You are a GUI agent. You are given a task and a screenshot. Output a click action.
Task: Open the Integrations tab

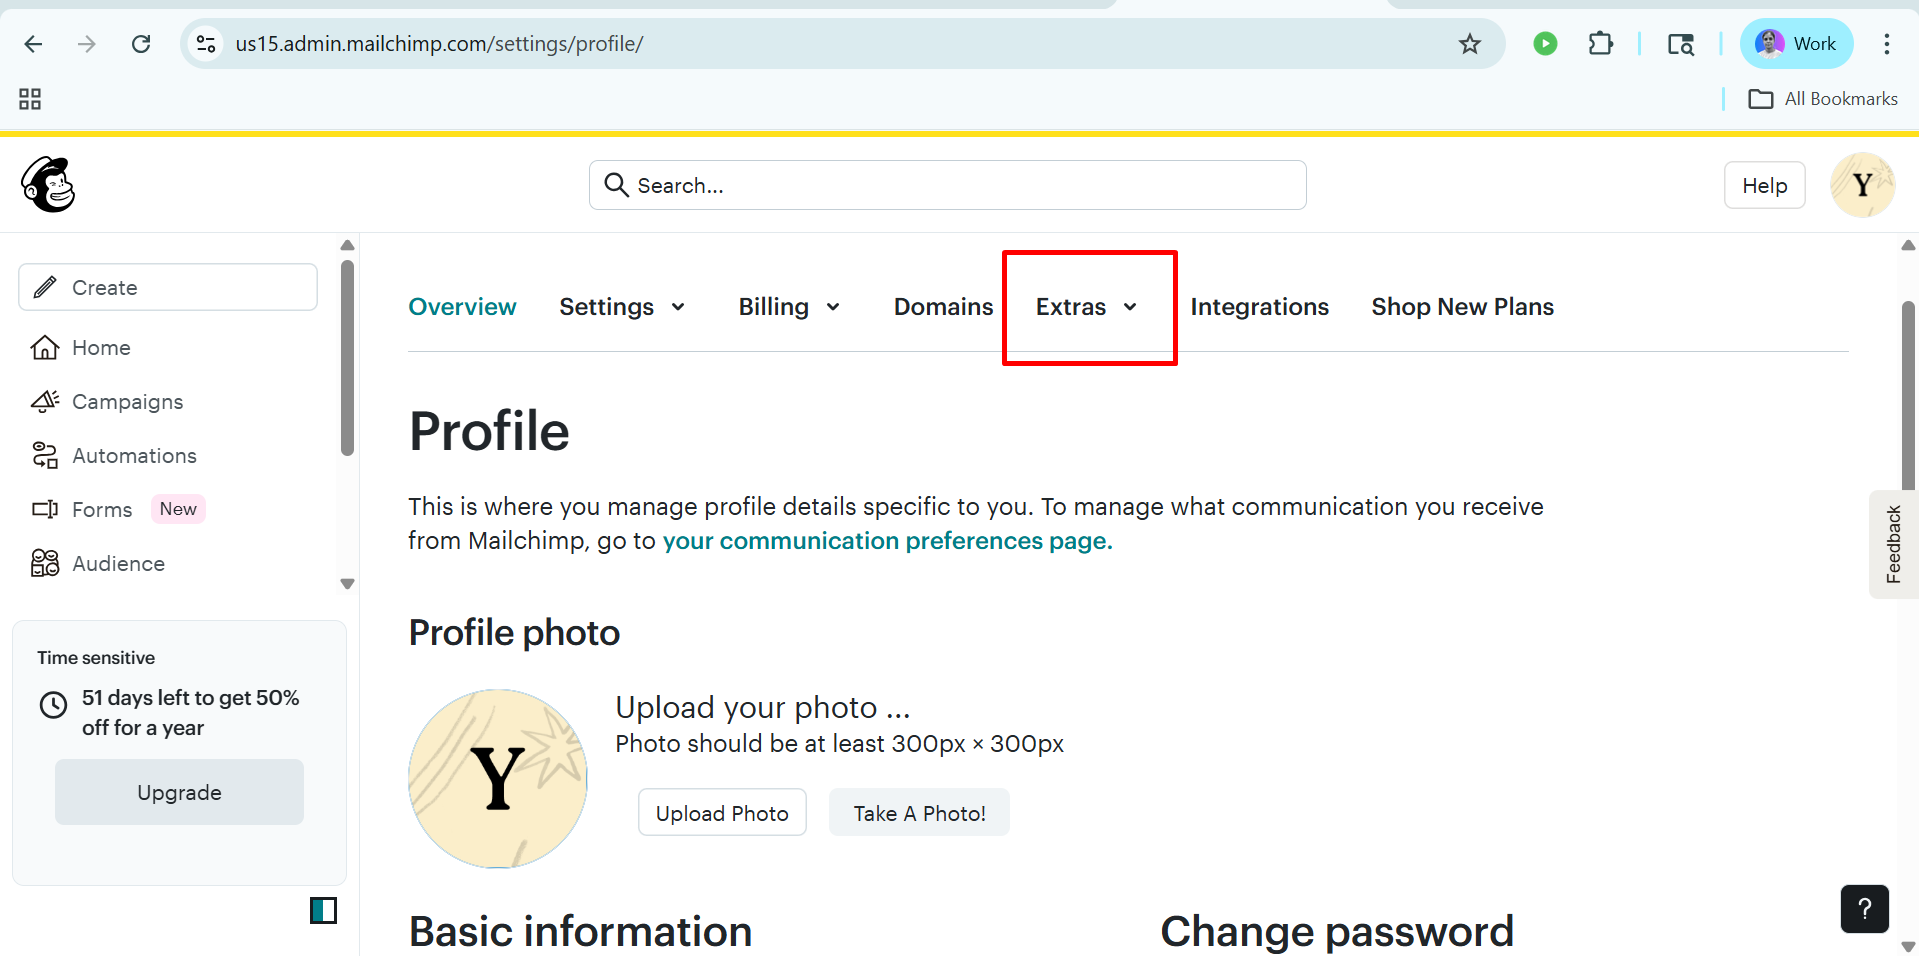point(1259,307)
